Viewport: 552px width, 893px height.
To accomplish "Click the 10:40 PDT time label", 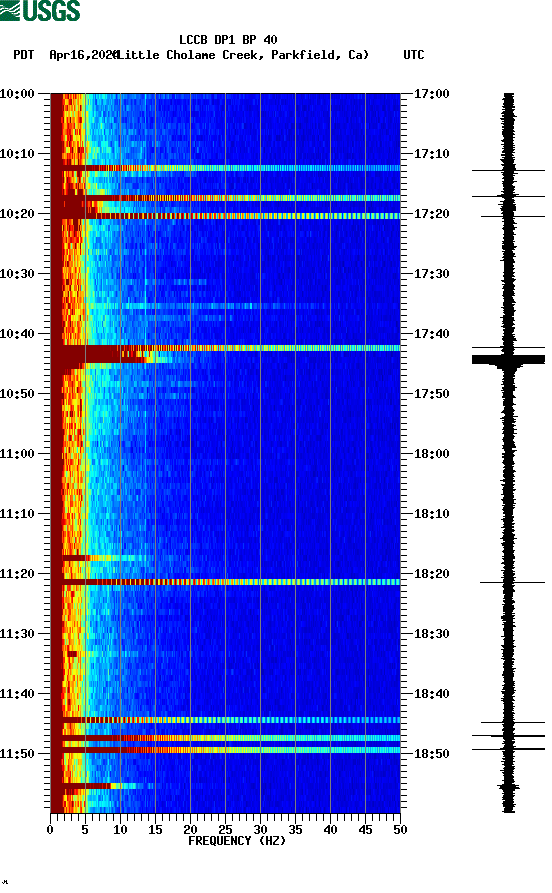I will click(x=17, y=334).
